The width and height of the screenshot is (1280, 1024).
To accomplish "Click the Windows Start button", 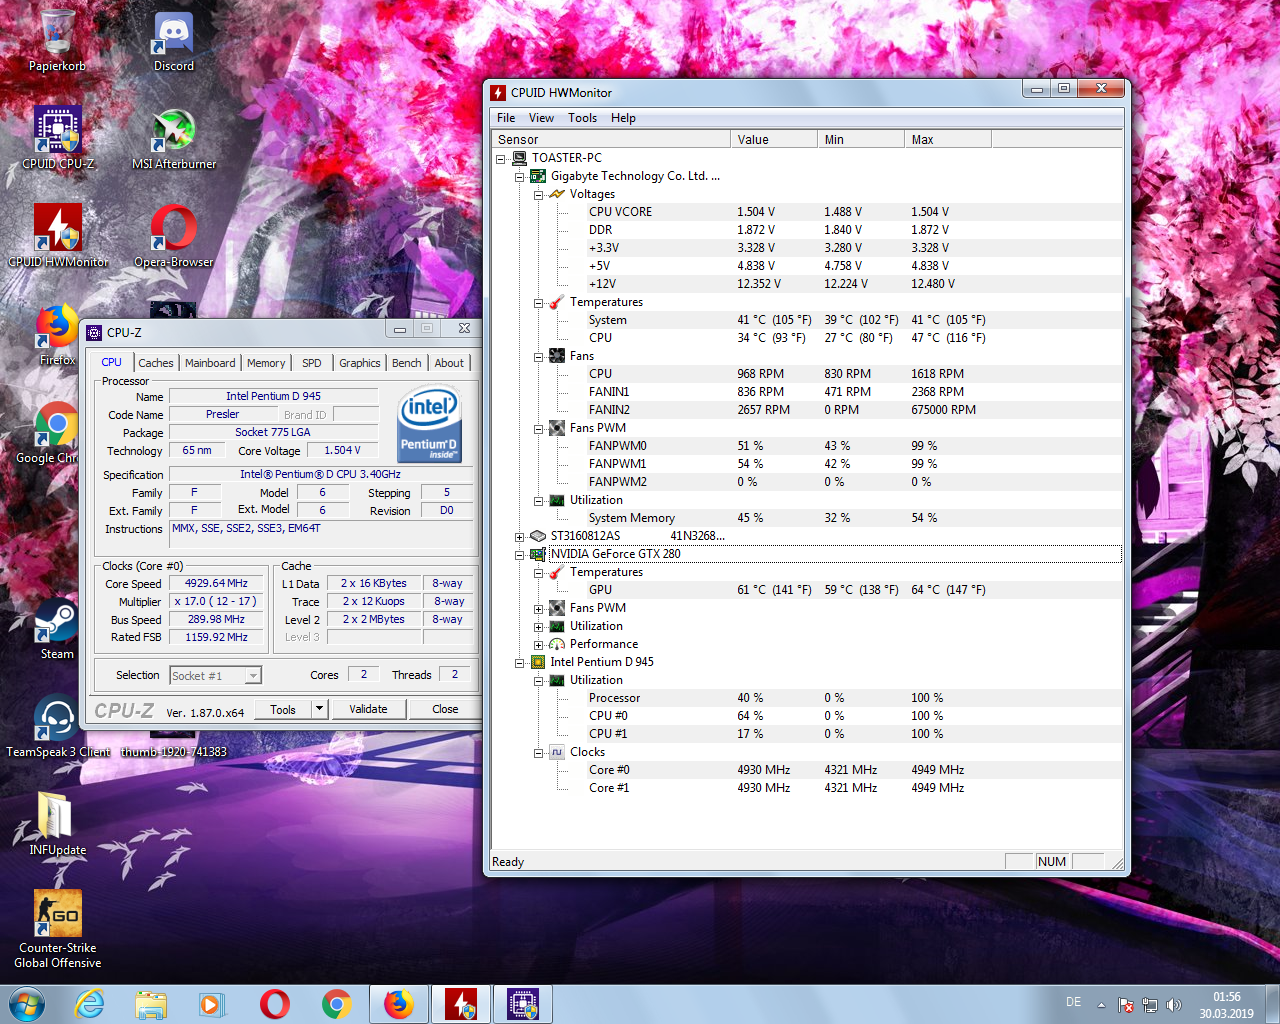I will [27, 1004].
